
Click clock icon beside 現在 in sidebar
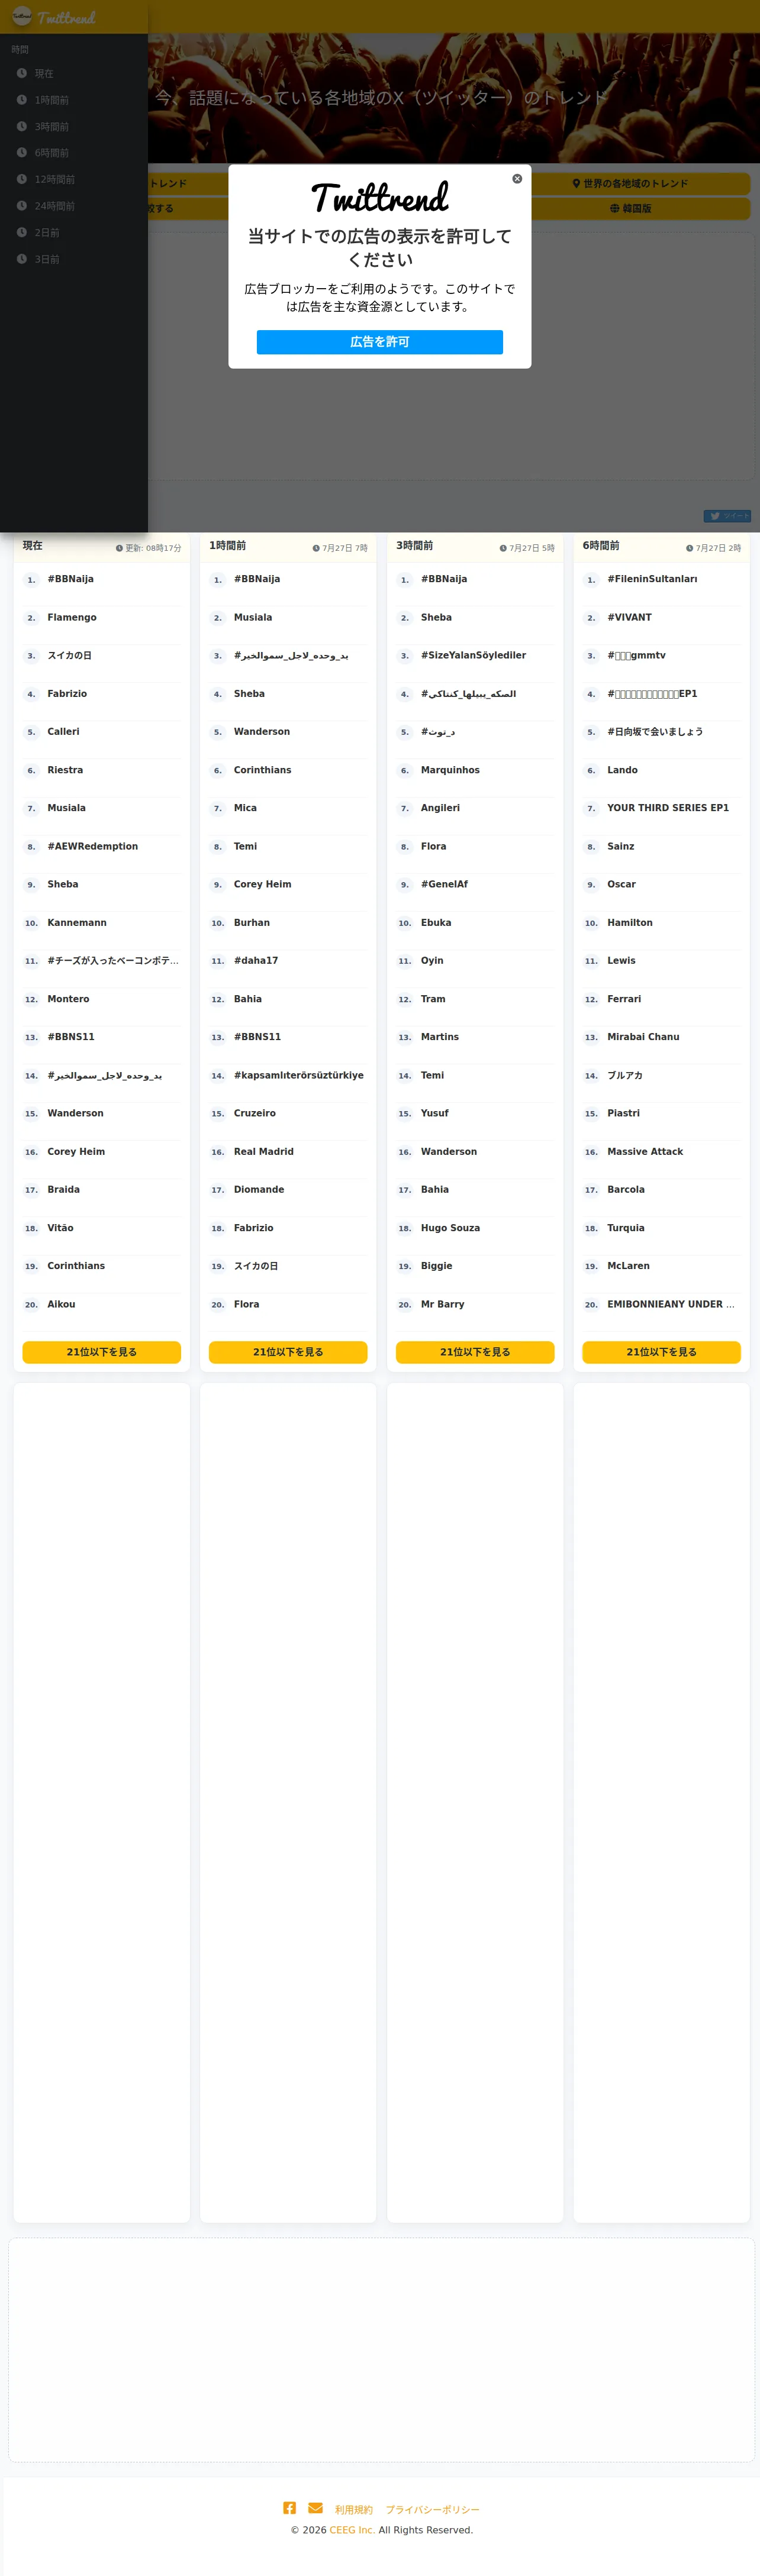22,73
